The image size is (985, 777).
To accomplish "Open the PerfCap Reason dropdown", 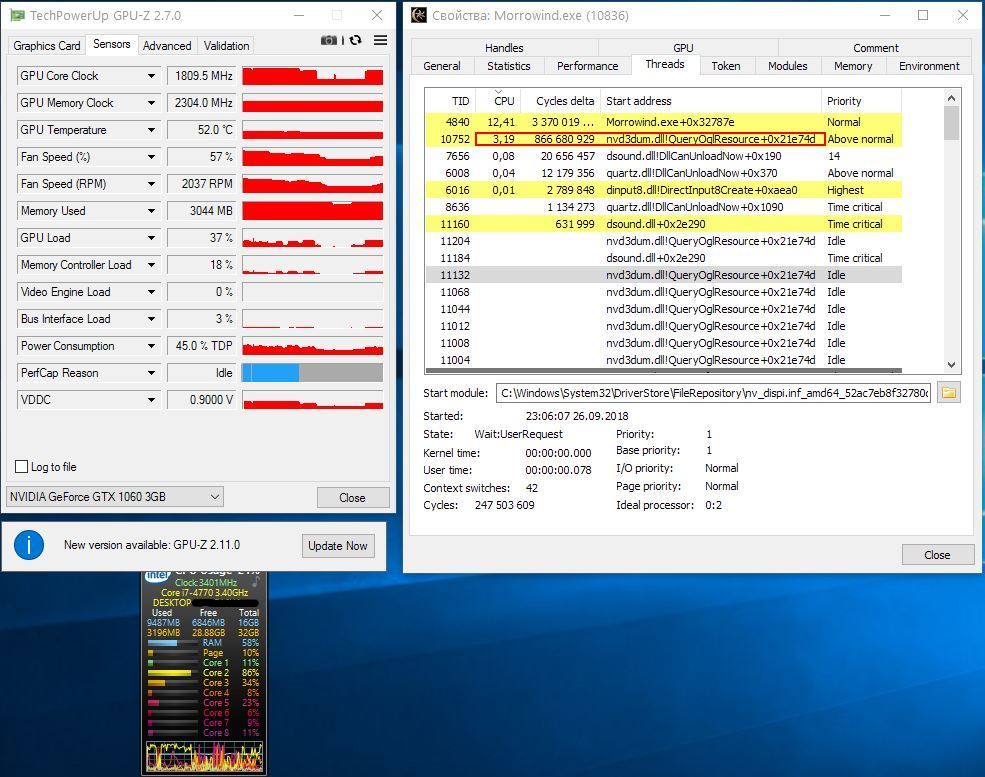I will tap(151, 372).
